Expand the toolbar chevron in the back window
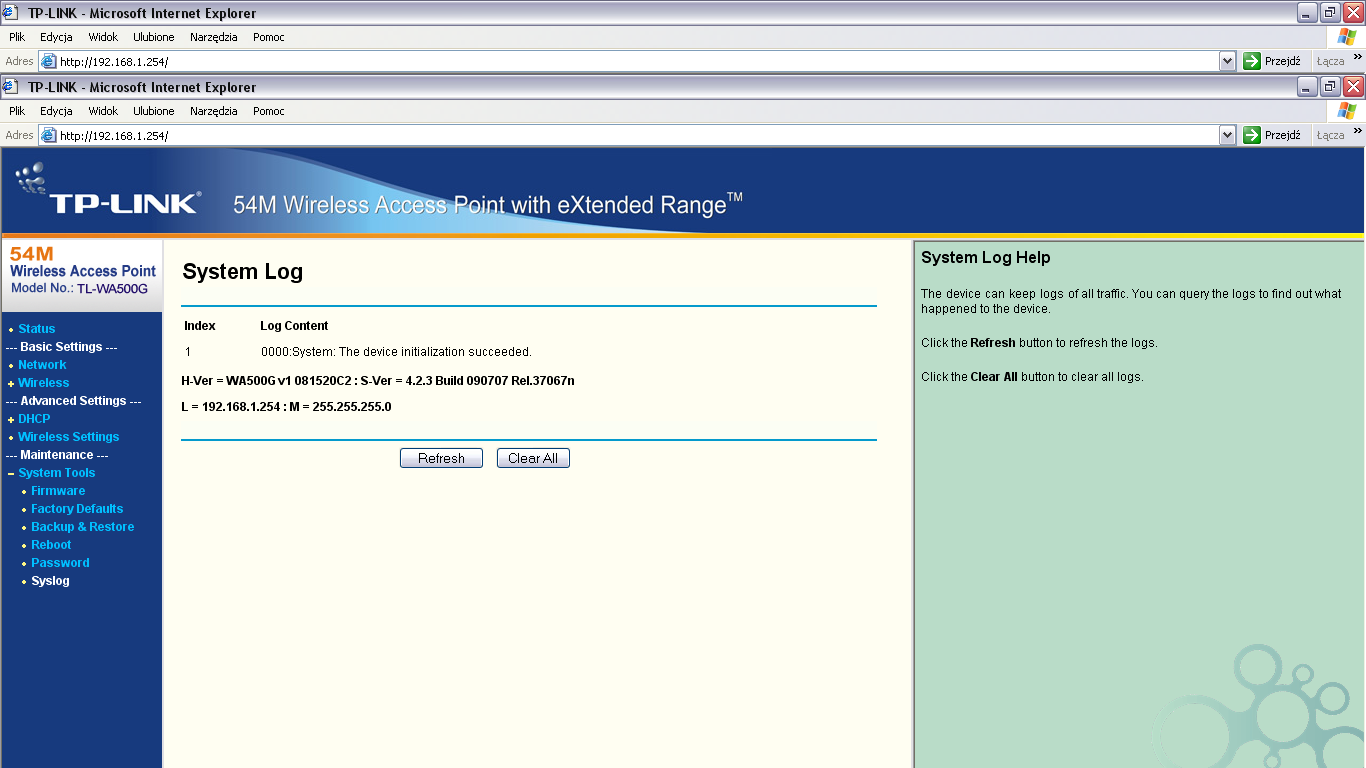The image size is (1366, 768). click(x=1357, y=57)
